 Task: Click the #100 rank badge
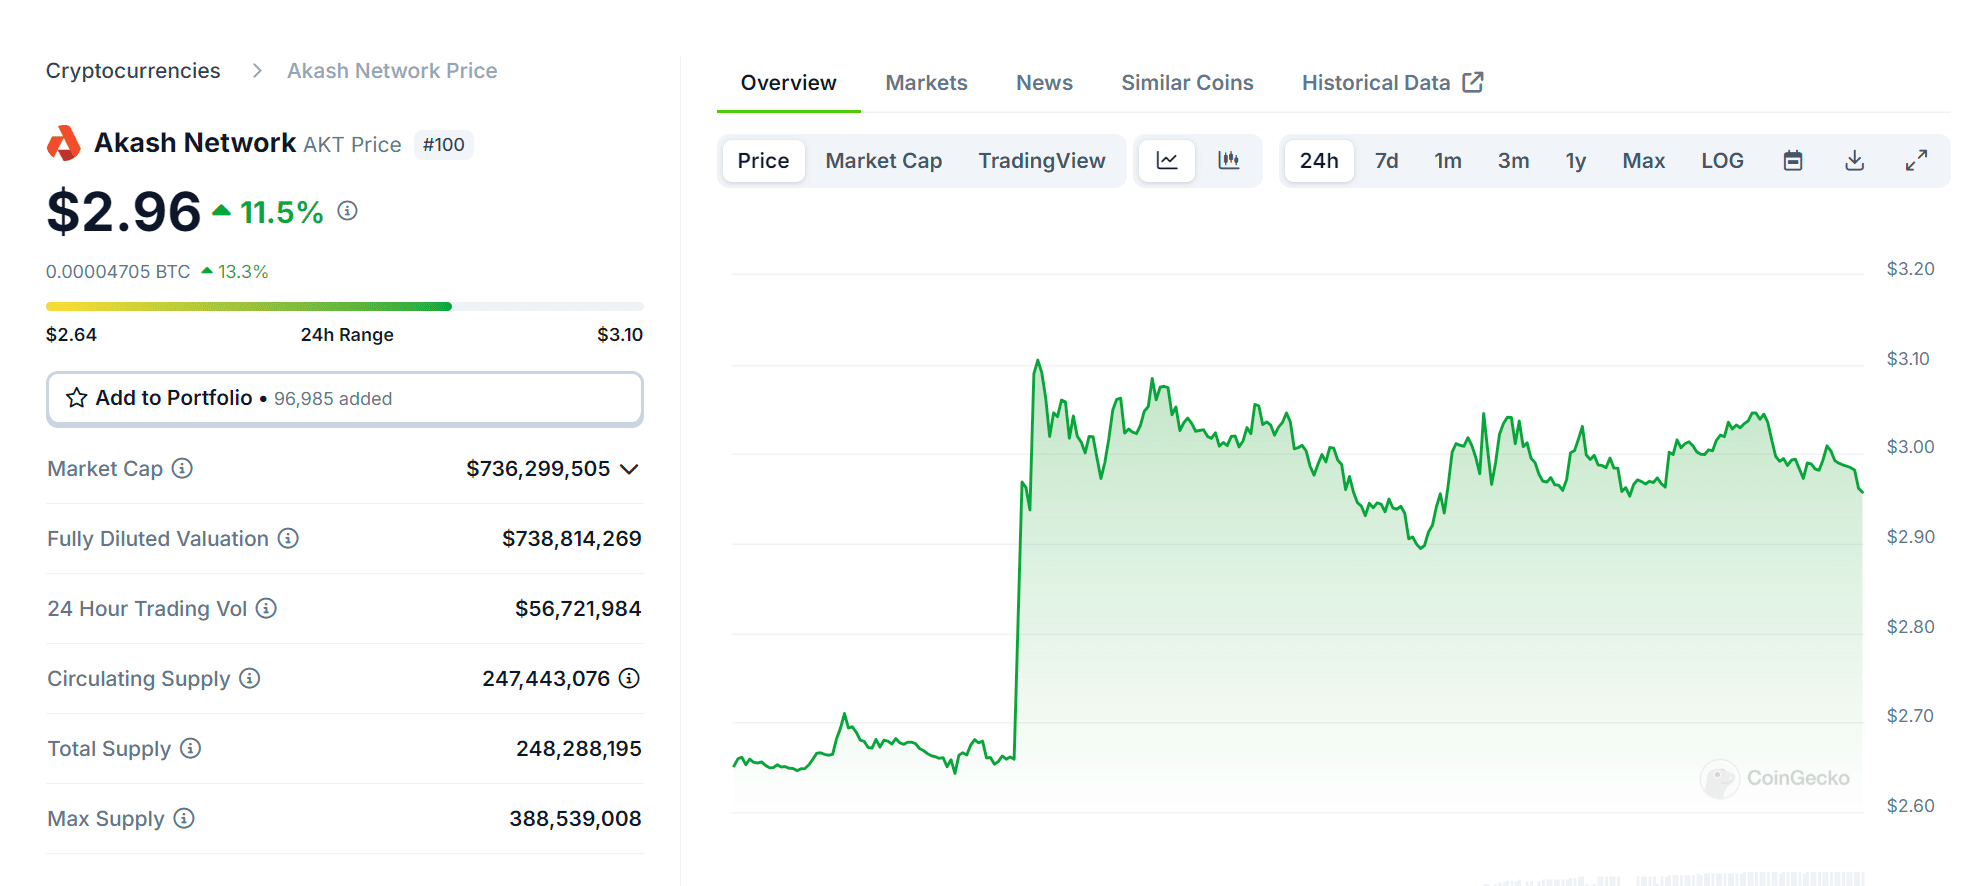[444, 145]
